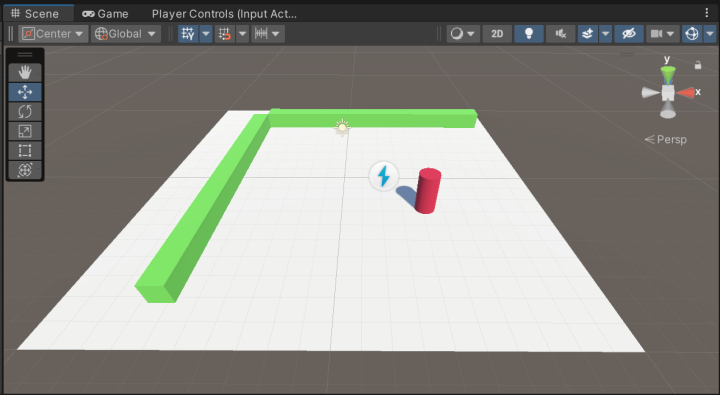Toggle Persp projection label
The image size is (720, 395).
(666, 139)
